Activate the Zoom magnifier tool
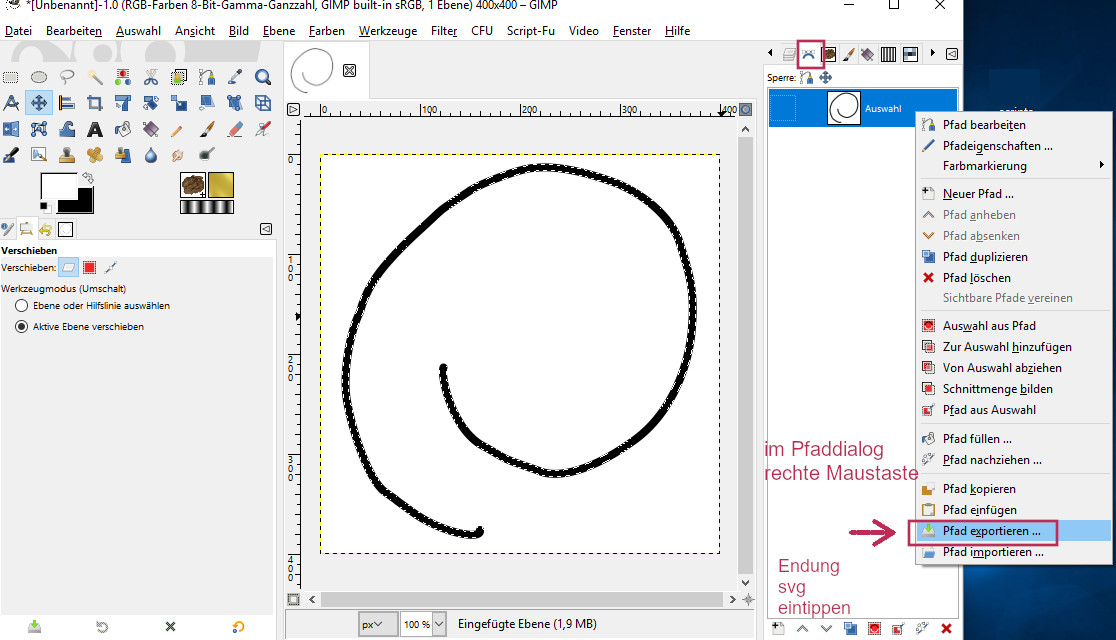The image size is (1116, 640). tap(262, 77)
